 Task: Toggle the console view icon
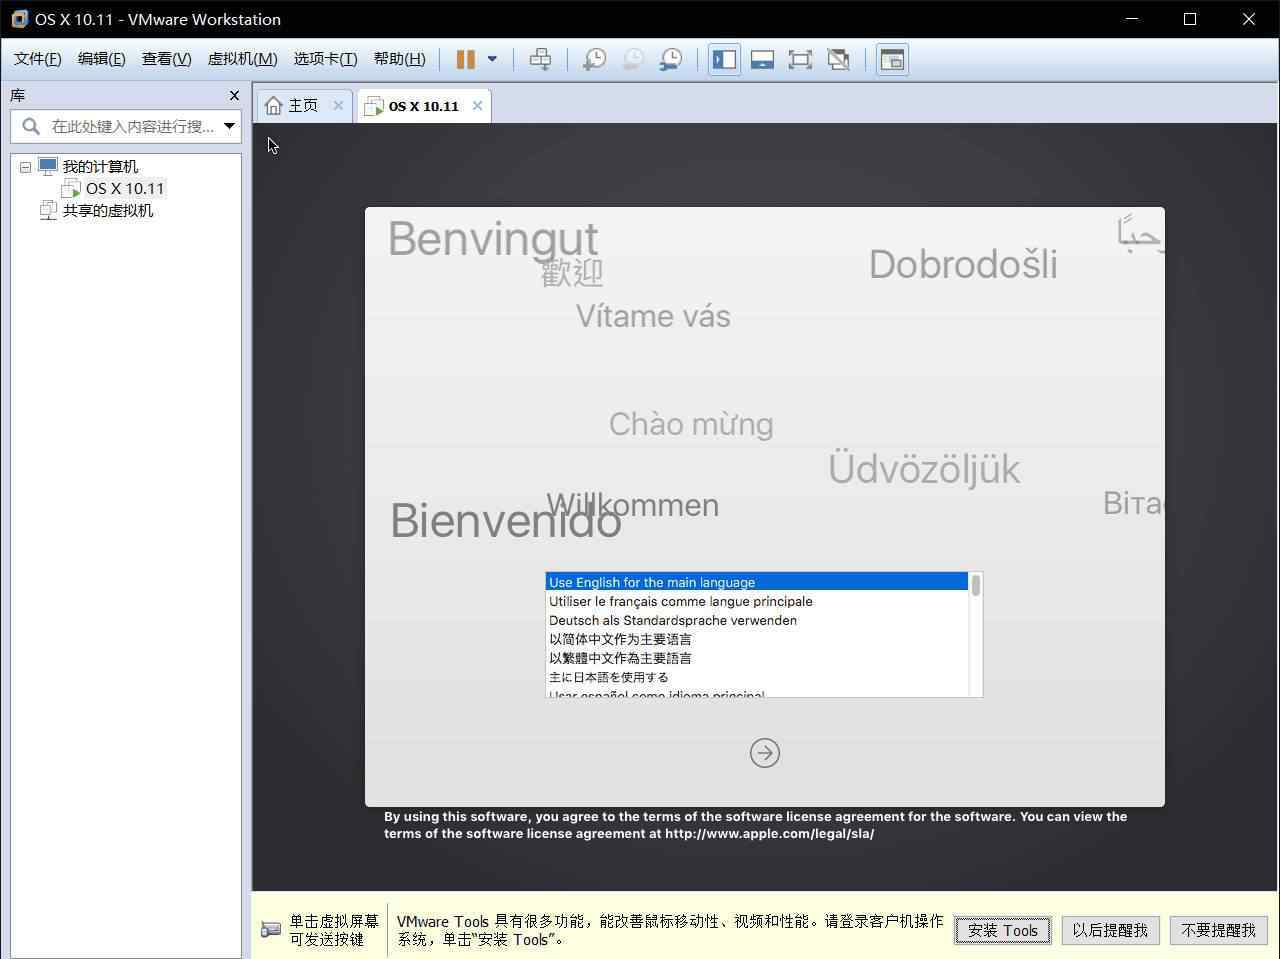(892, 59)
